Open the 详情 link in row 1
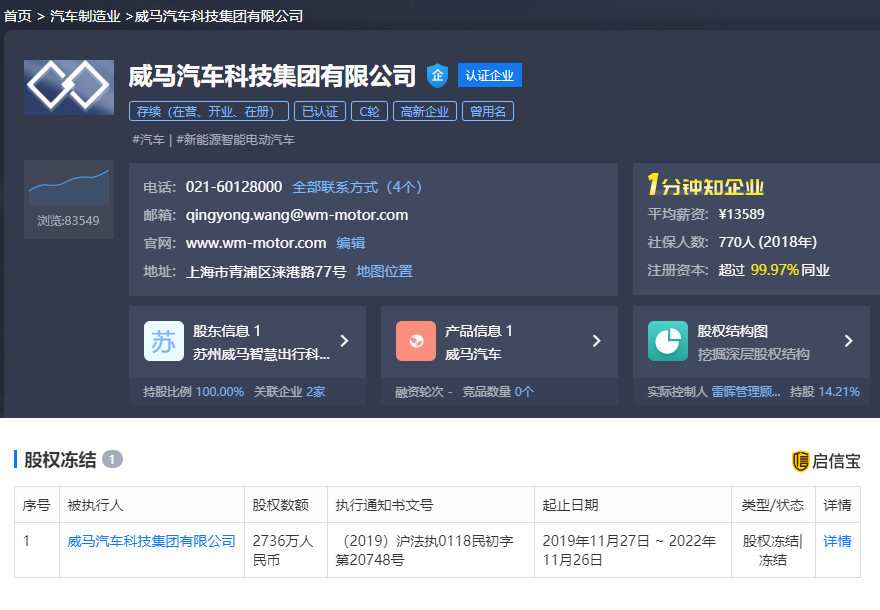Viewport: 880px width, 610px height. (837, 541)
